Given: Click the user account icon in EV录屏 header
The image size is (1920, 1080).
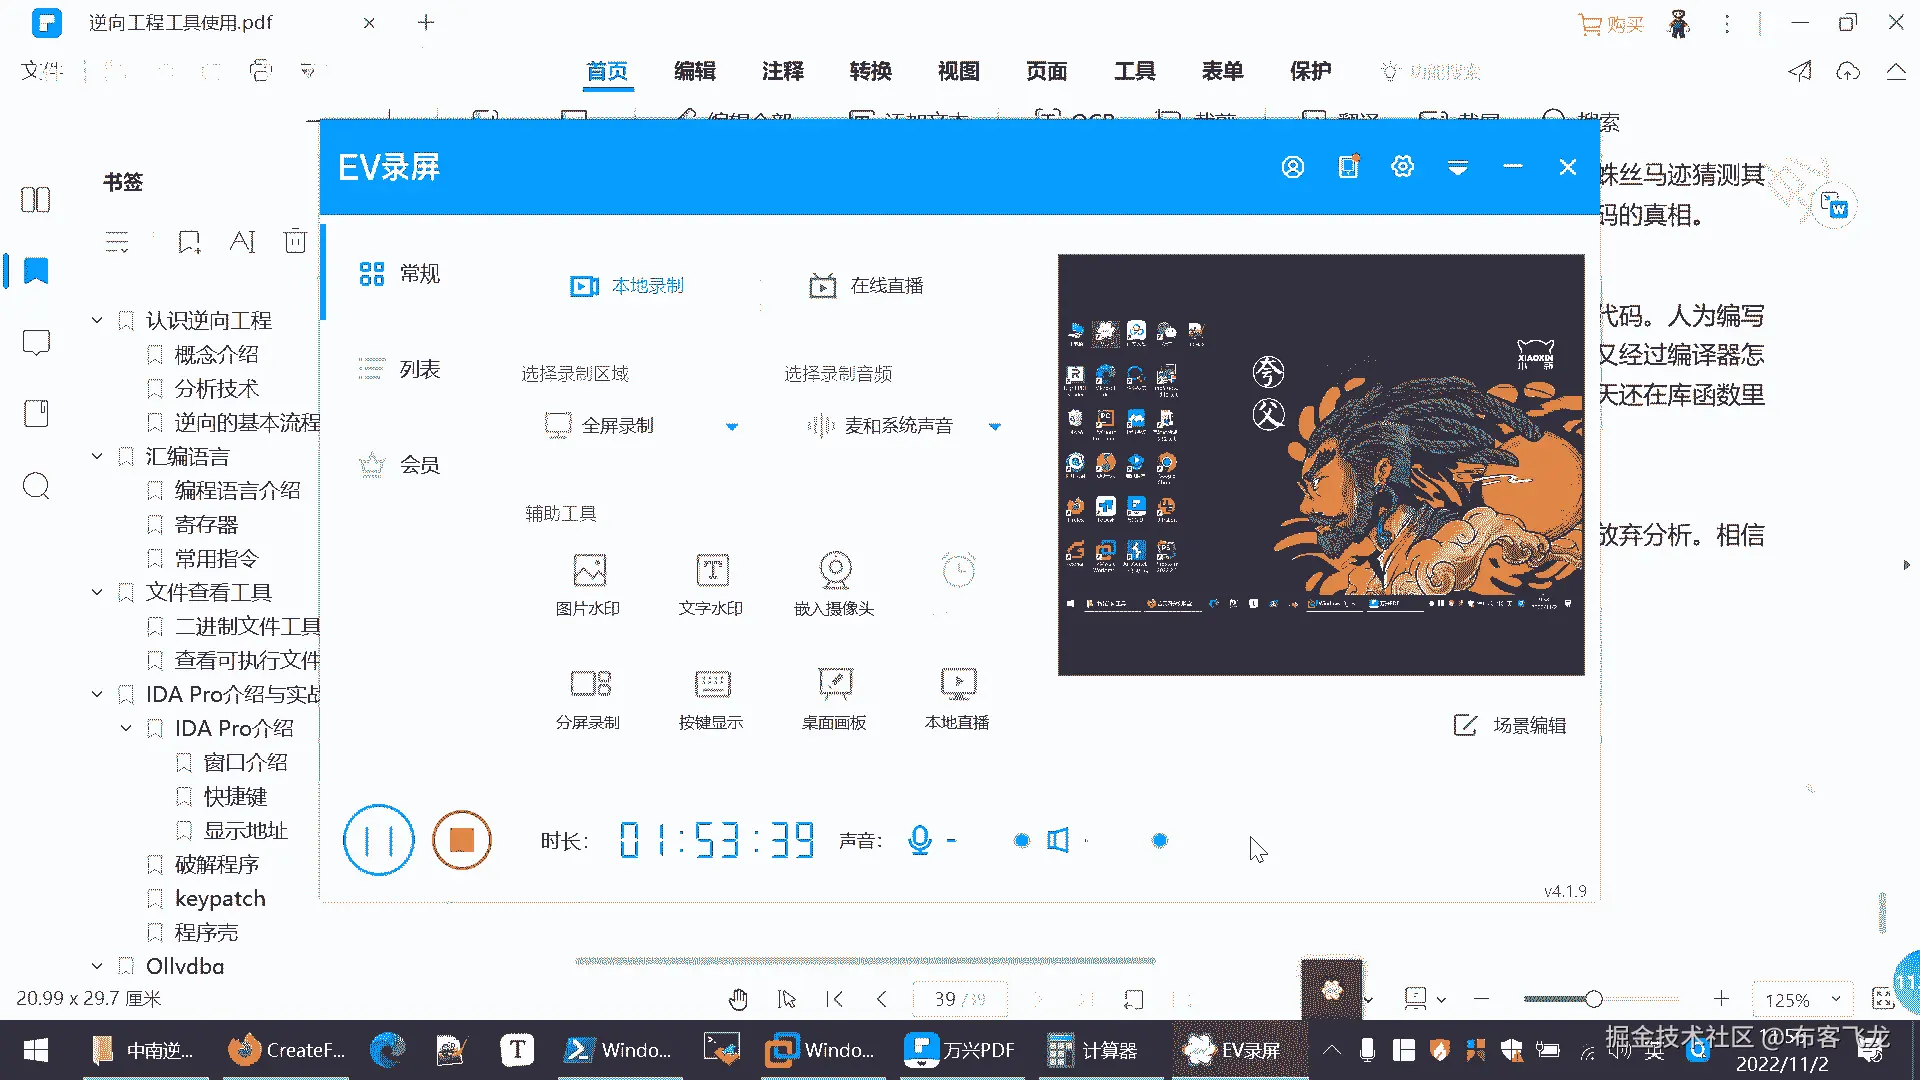Looking at the screenshot, I should 1292,167.
